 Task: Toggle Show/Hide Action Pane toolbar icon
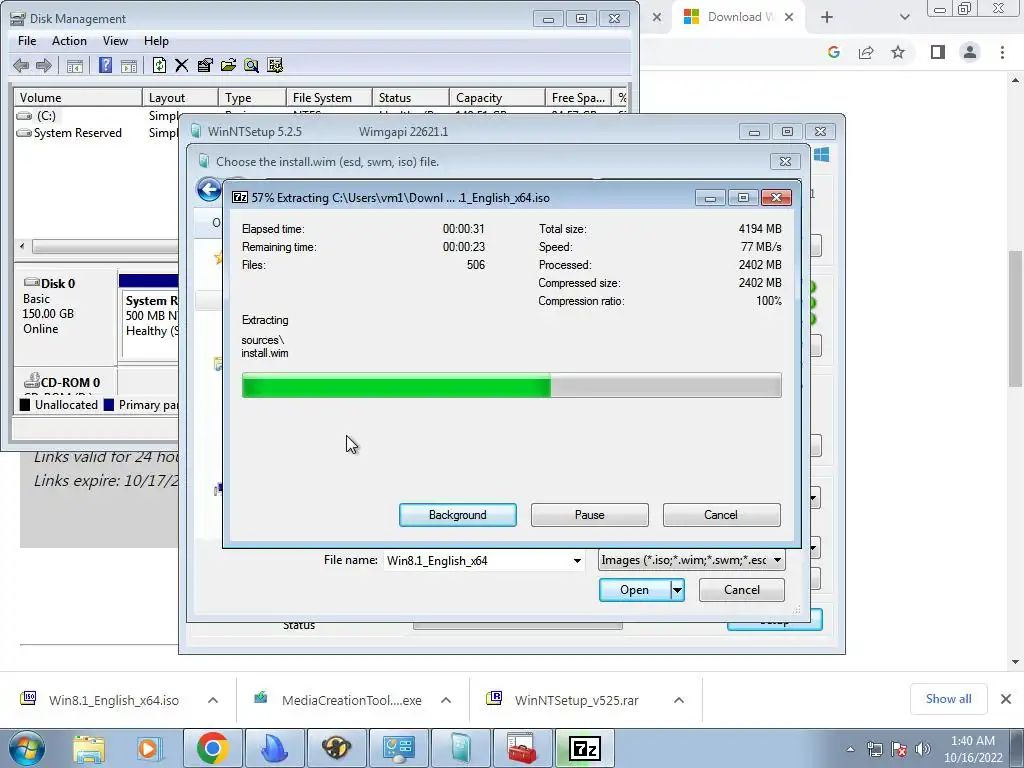coord(129,65)
